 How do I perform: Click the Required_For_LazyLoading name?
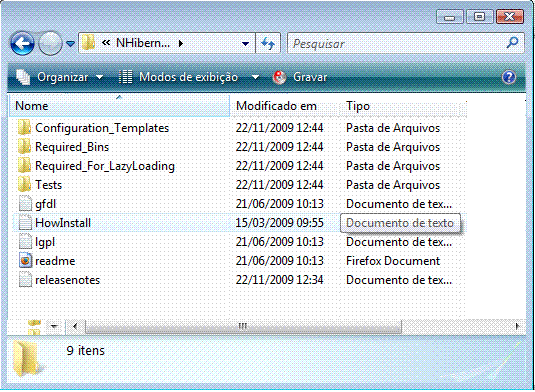click(x=105, y=166)
